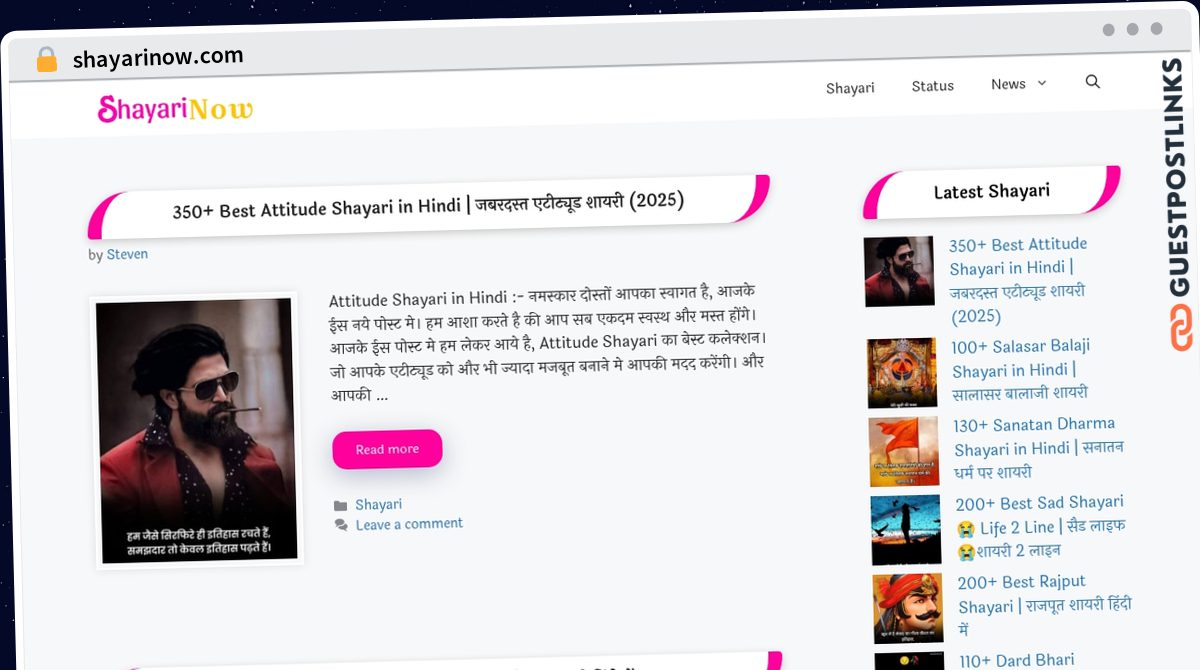Open the Shayari menu item
The width and height of the screenshot is (1200, 670).
[850, 88]
